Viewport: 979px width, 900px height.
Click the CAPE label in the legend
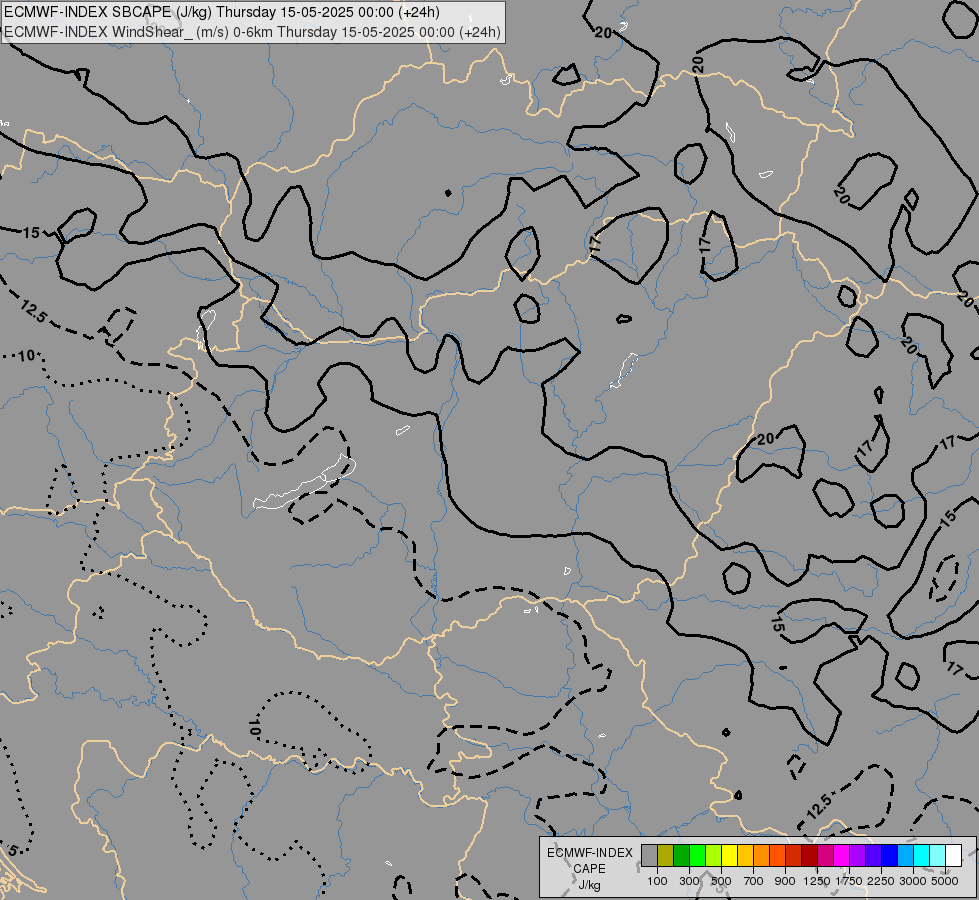[589, 869]
